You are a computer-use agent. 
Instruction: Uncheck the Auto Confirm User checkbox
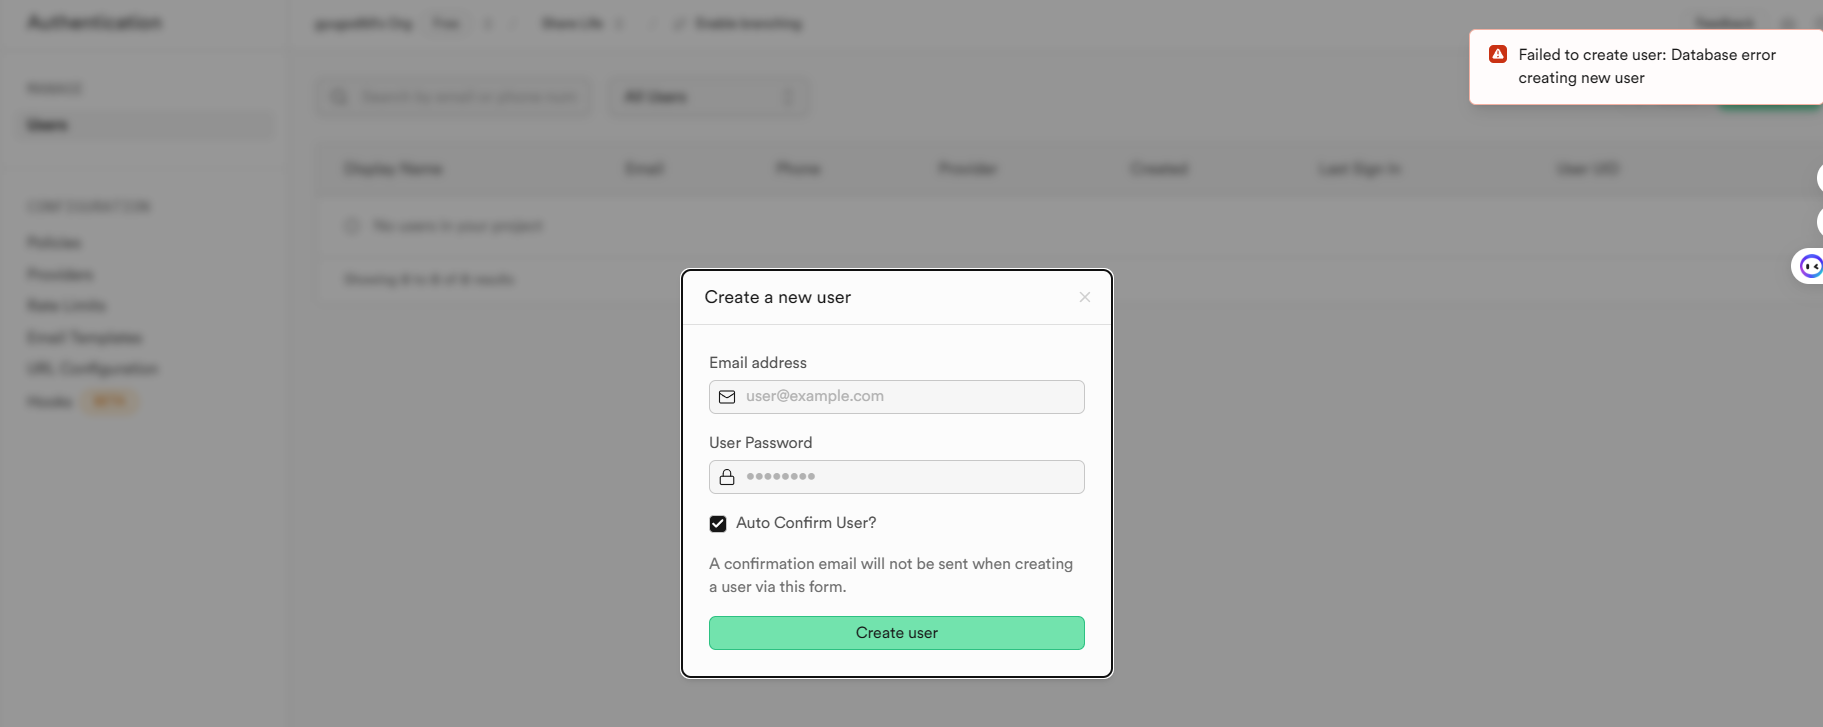718,523
